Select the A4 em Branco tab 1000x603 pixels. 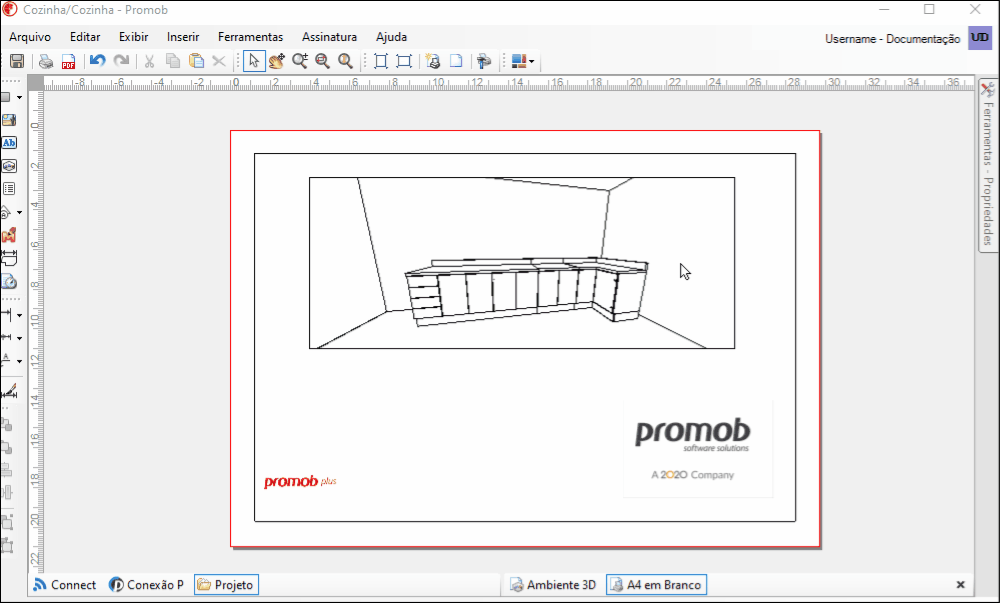point(656,585)
